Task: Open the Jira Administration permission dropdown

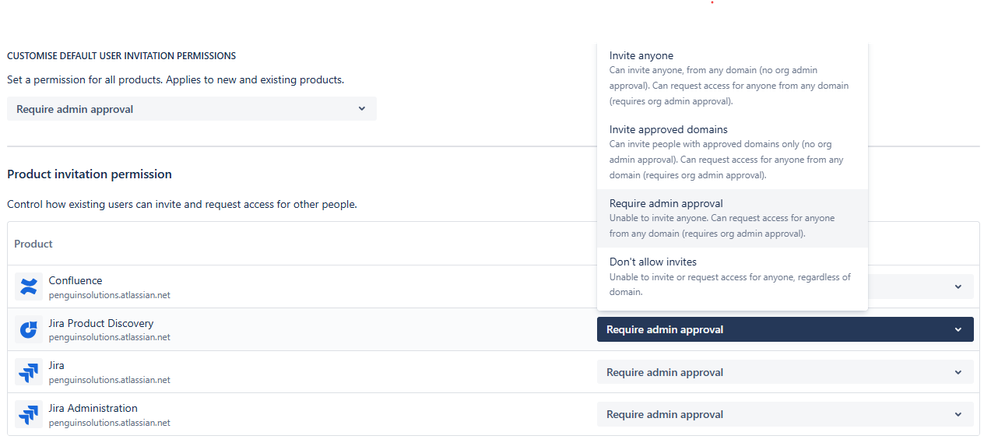Action: [x=785, y=414]
